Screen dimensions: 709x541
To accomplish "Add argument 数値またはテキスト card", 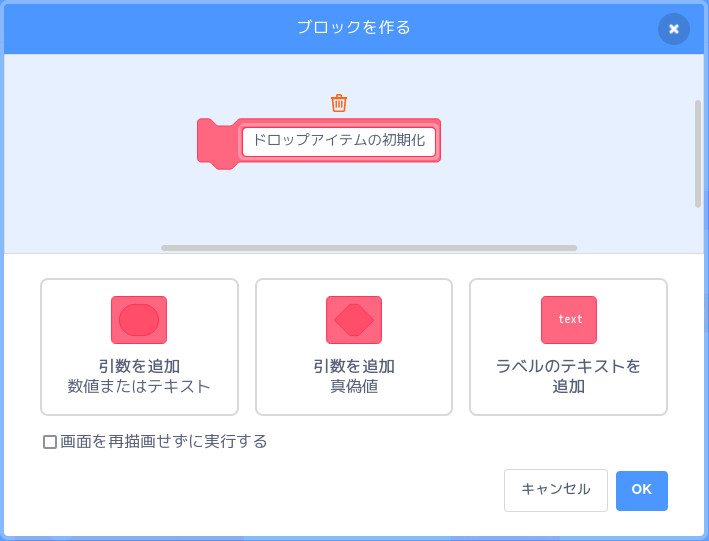I will [x=139, y=347].
